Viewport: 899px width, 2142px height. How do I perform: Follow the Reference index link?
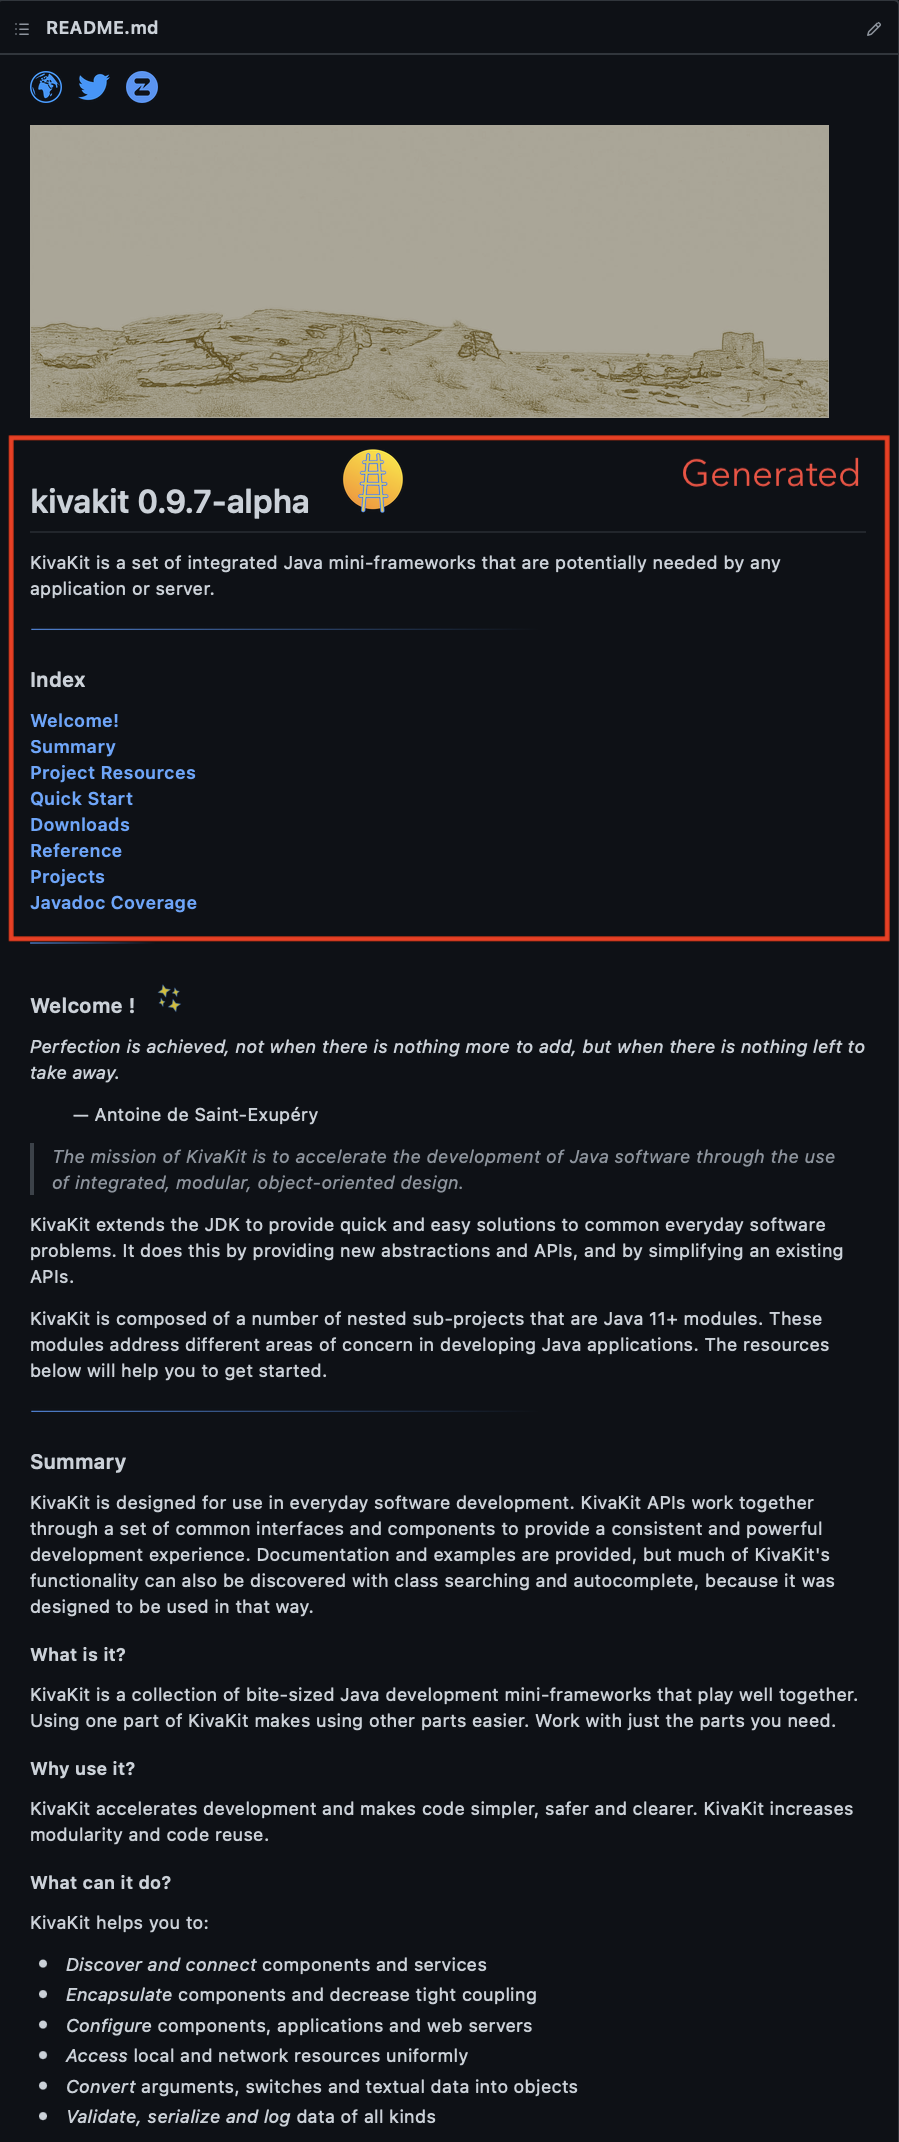click(76, 851)
